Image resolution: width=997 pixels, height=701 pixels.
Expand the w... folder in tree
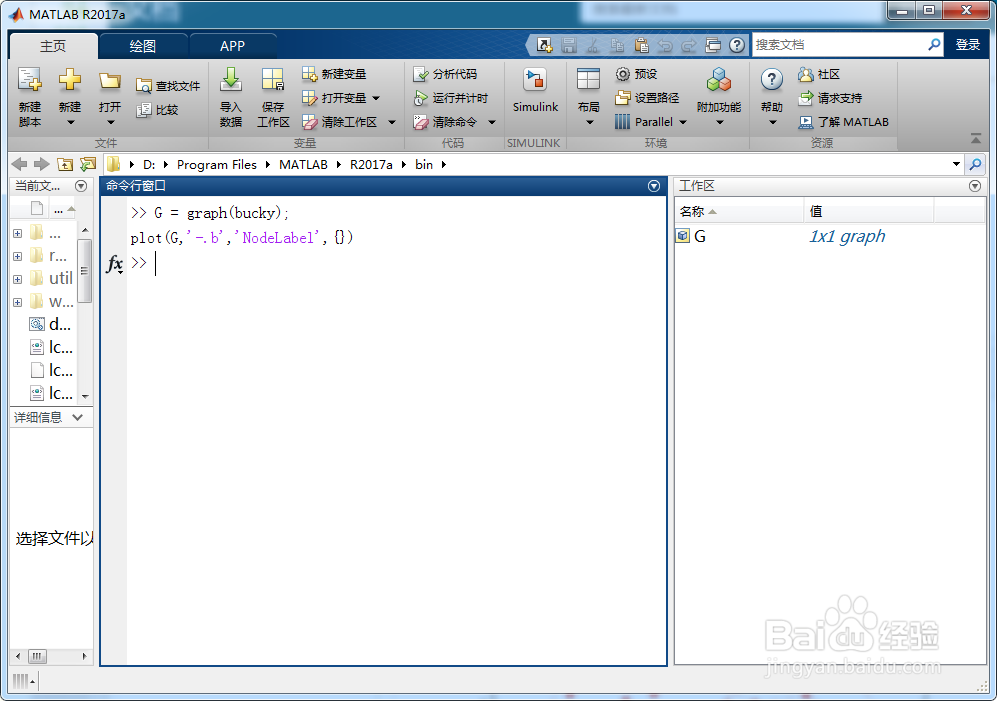(18, 302)
